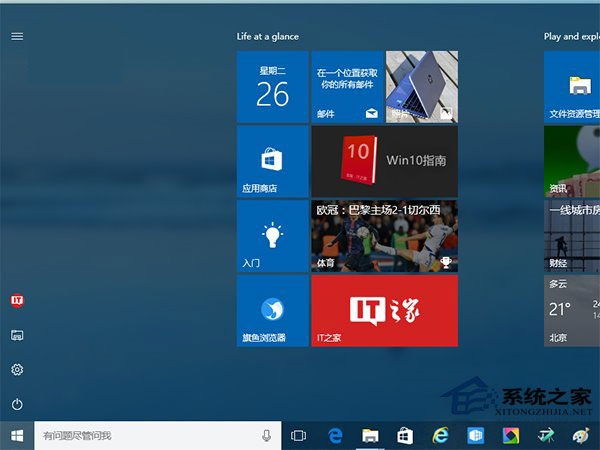Click the microphone icon in search box
Screen dimensions: 600x450
(266, 435)
